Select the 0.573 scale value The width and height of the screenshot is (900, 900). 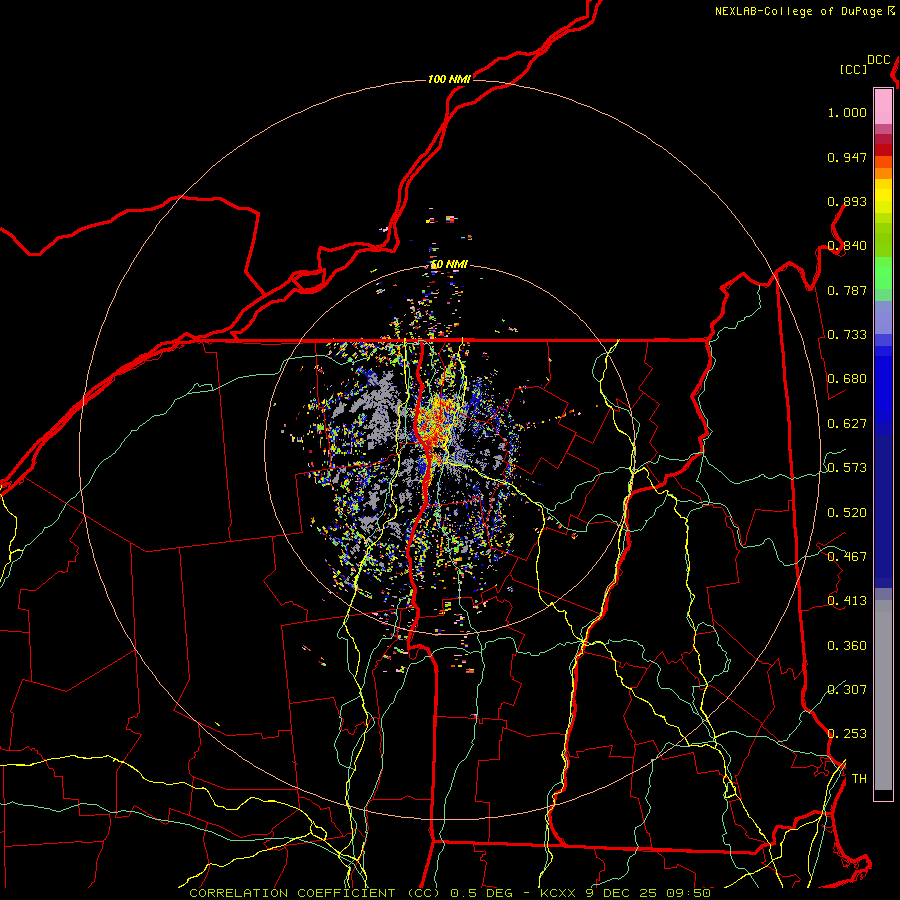[x=847, y=468]
